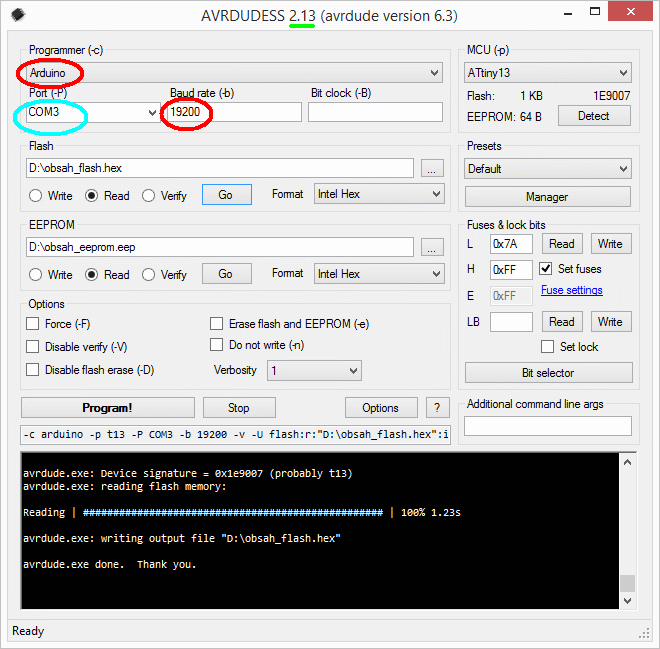660x649 pixels.
Task: Open the Flash Format dropdown (Intel Hex)
Action: click(x=379, y=194)
